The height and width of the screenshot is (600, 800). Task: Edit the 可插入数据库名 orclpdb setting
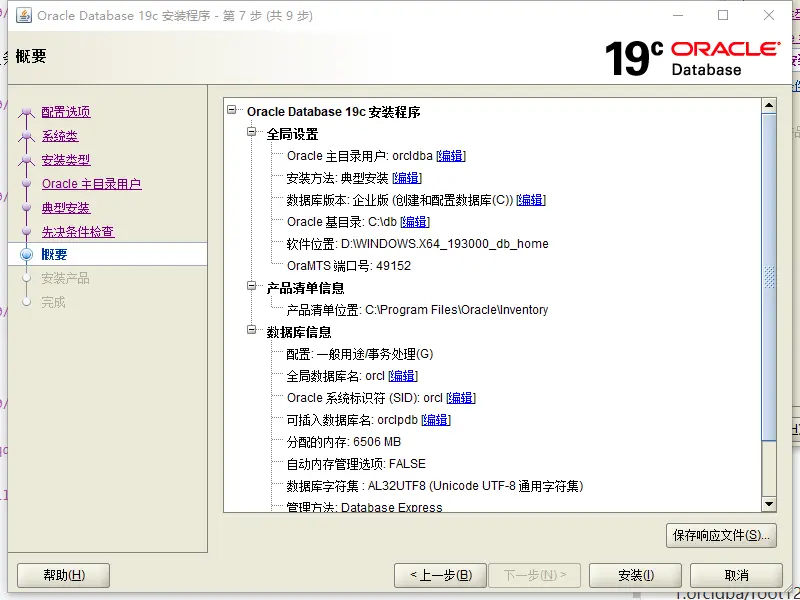[436, 420]
